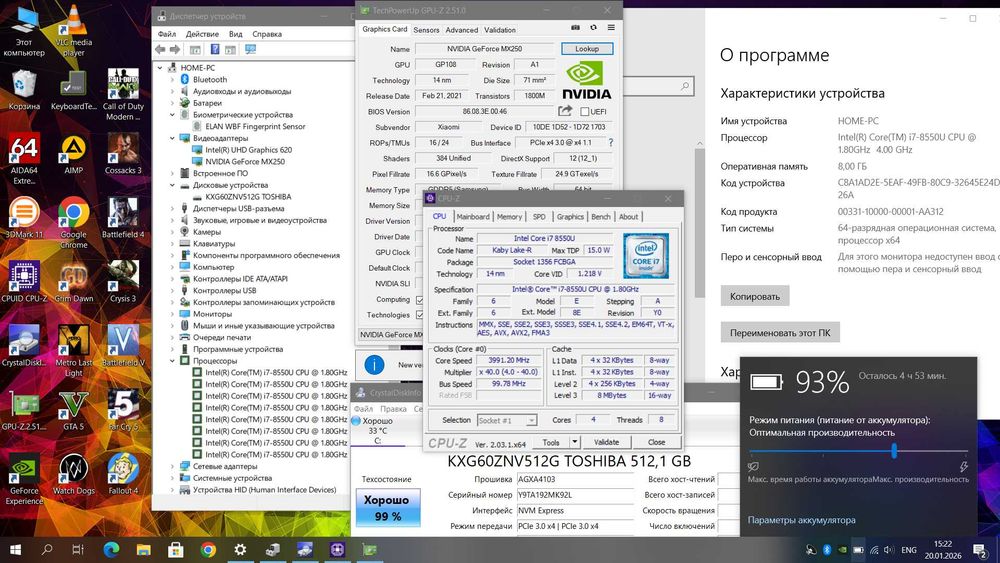Screen dimensions: 1000x563
Task: Open the CPU-Z Tools dropdown arrow
Action: point(575,442)
